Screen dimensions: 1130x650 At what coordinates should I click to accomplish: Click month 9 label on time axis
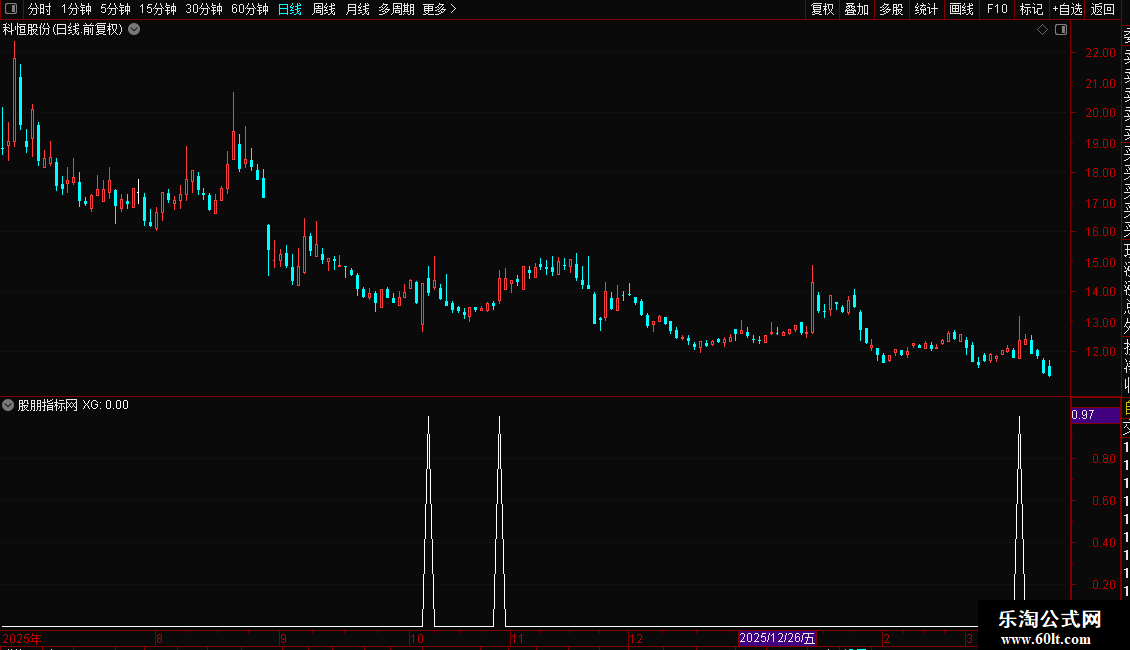[283, 638]
